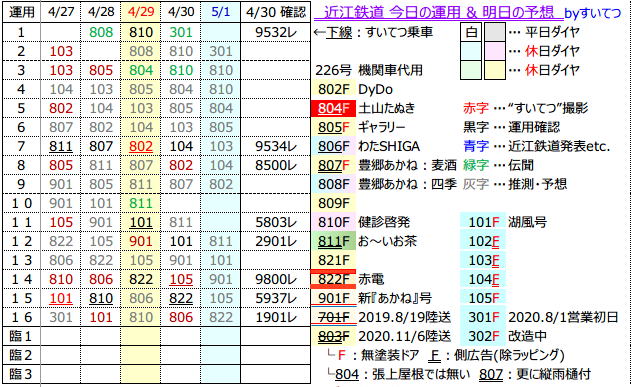Select the 301F legend cell

tap(483, 317)
